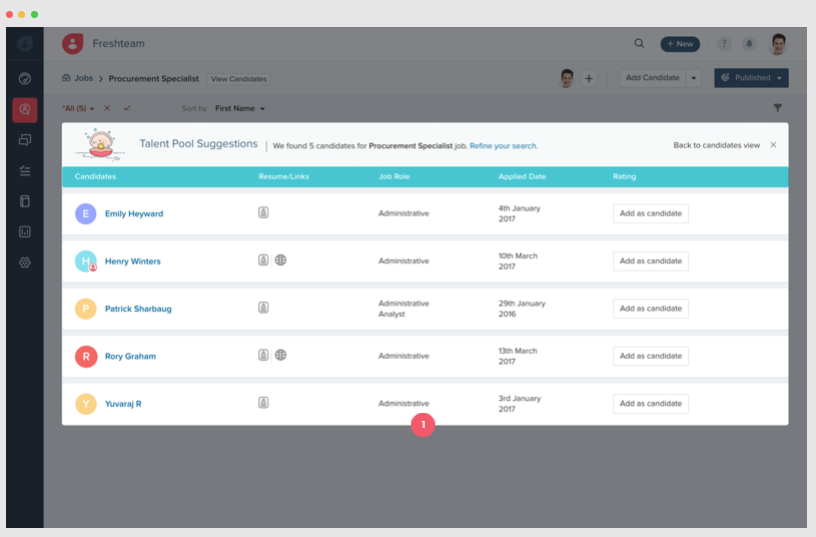This screenshot has width=816, height=537.
Task: Click the Add Candidate button
Action: [653, 78]
